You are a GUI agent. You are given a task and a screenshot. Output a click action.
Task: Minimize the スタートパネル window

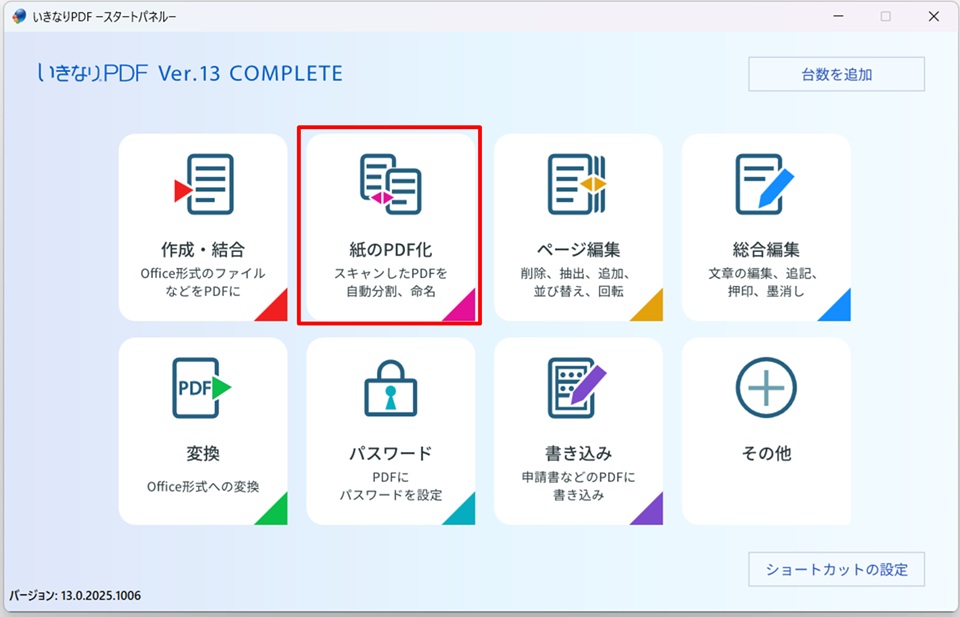click(838, 16)
